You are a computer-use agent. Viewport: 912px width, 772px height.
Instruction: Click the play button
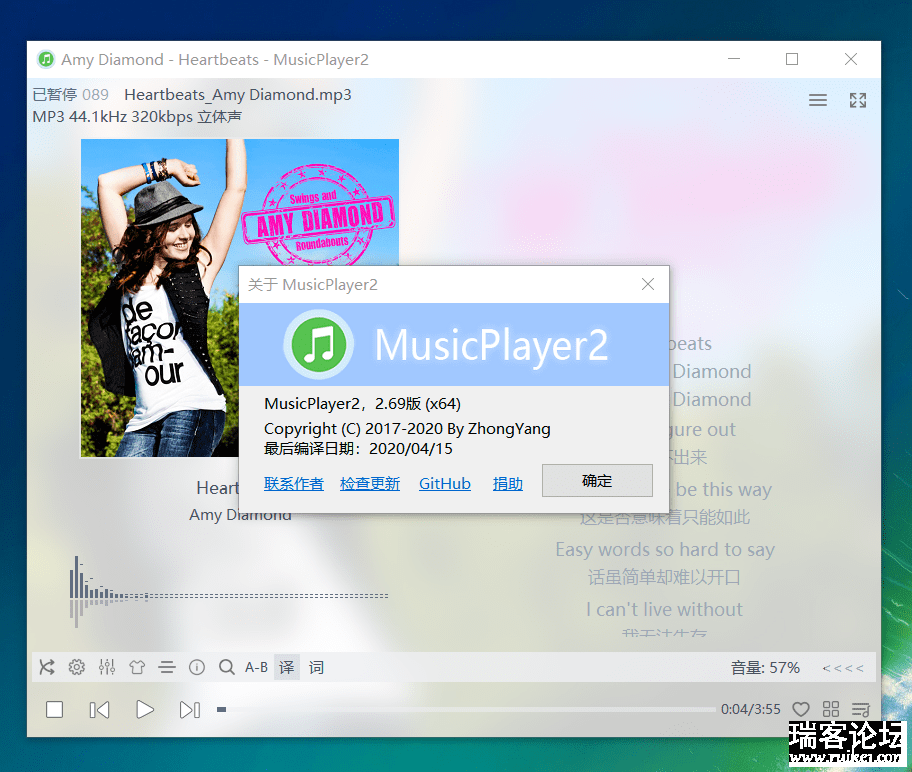[145, 710]
